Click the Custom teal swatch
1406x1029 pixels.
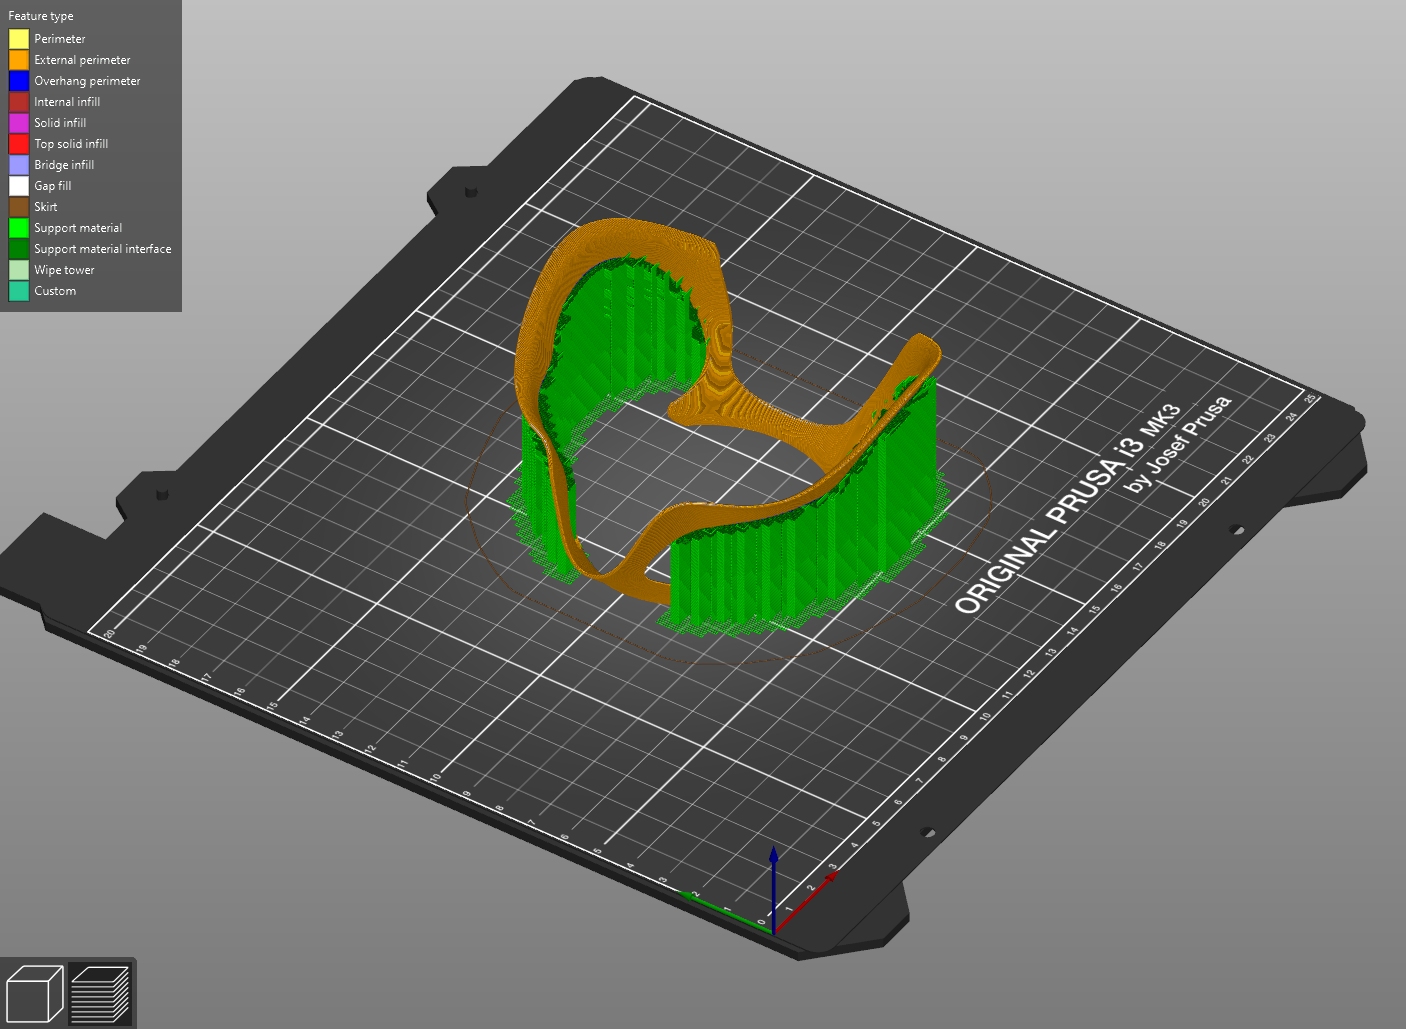(x=19, y=291)
